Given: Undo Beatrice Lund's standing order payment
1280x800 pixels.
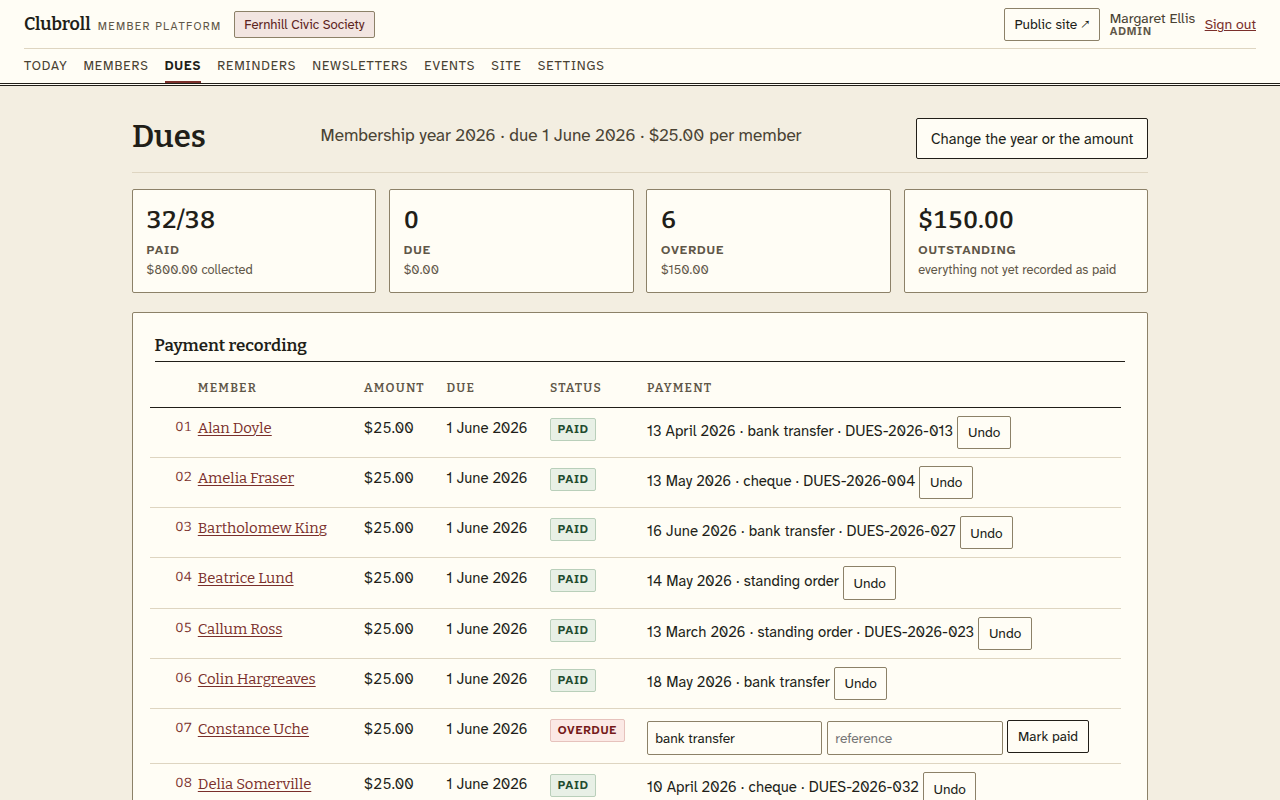Looking at the screenshot, I should click(869, 583).
